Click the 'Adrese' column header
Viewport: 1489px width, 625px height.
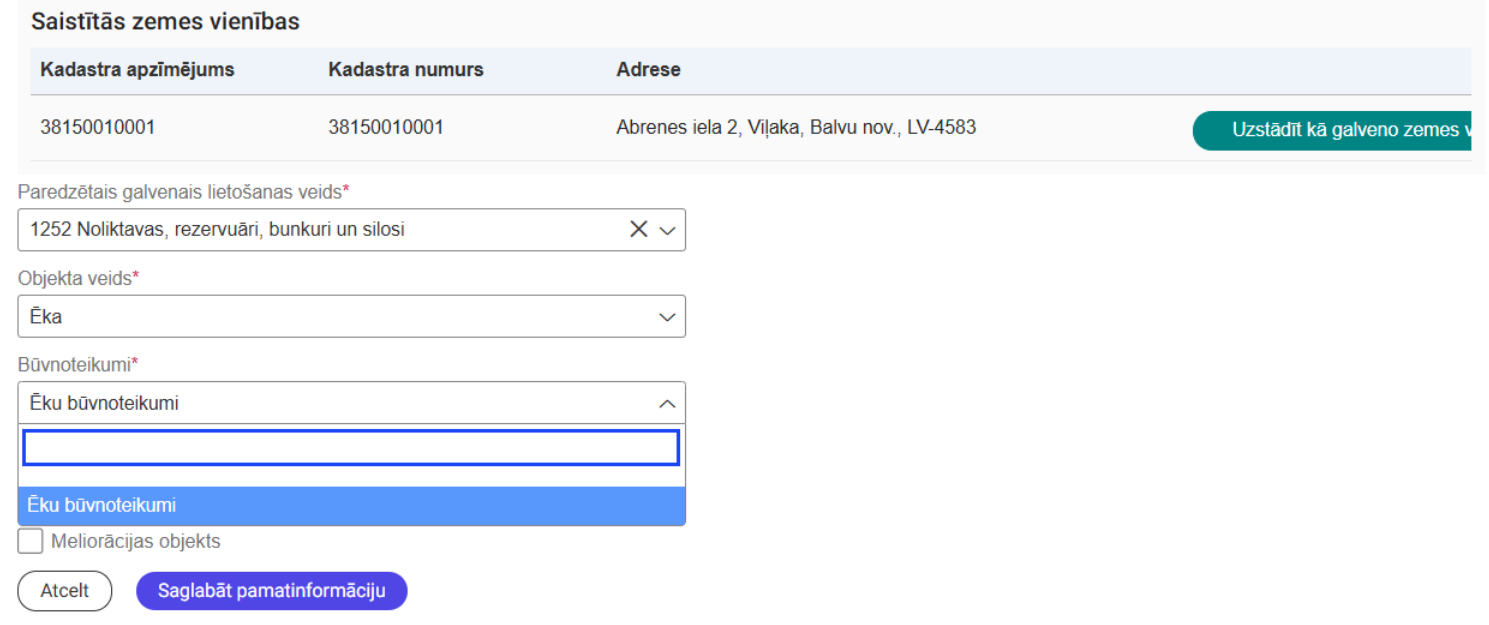tap(648, 70)
